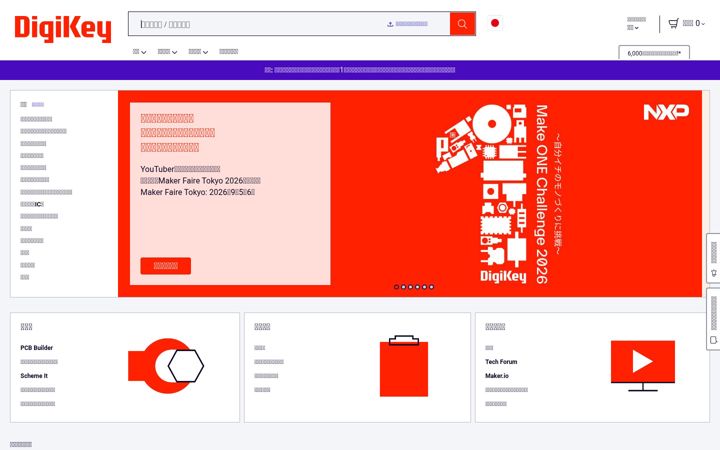Select the last carousel indicator dot
Image resolution: width=720 pixels, height=450 pixels.
431,287
